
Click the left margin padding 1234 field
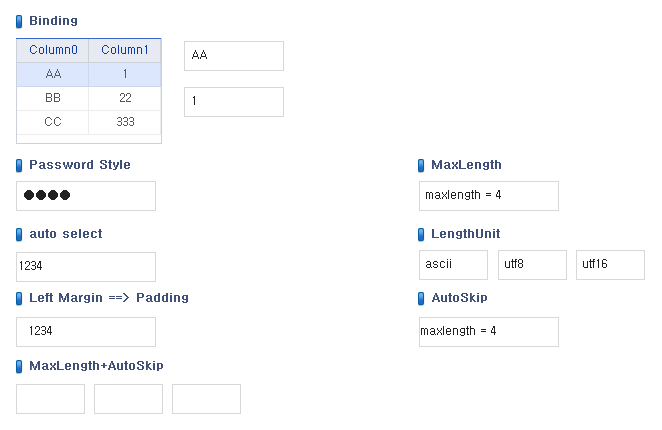tap(86, 332)
